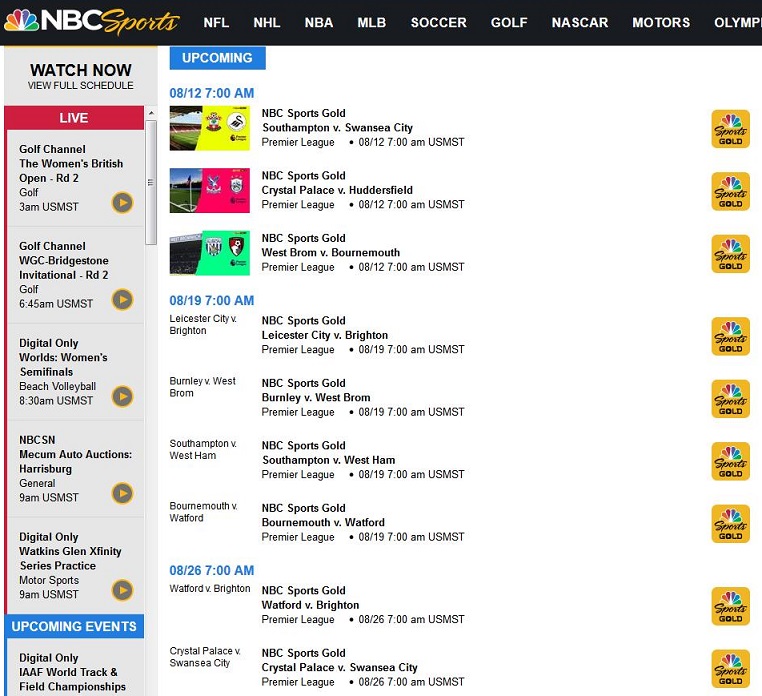
Task: Click Sports Gold icon for Southampton v. West Ham
Action: pyautogui.click(x=730, y=461)
